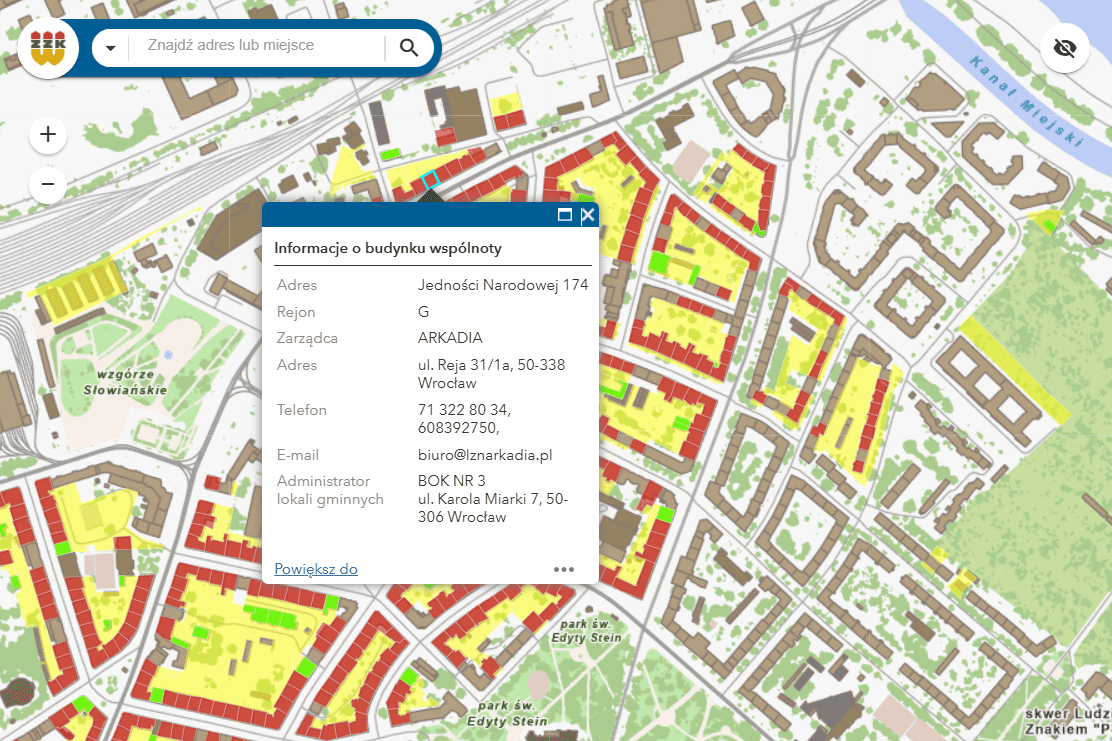Screen dimensions: 1112x741
Task: Click the Kanał Miejski water label
Action: [x=1025, y=101]
